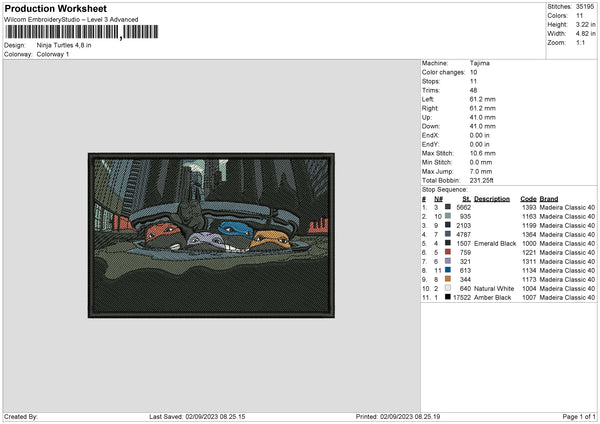Select the Natural White color swatch

(x=448, y=288)
